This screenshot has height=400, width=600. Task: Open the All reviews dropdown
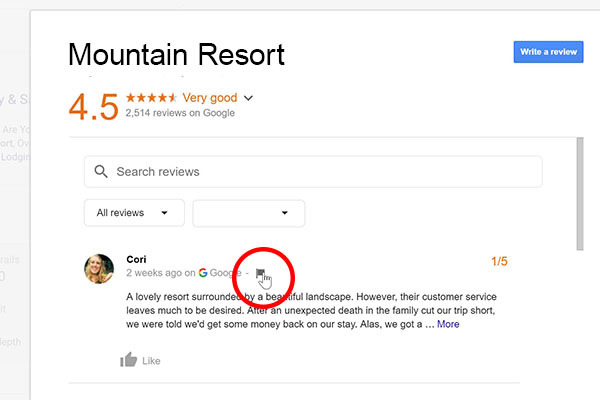[x=134, y=213]
